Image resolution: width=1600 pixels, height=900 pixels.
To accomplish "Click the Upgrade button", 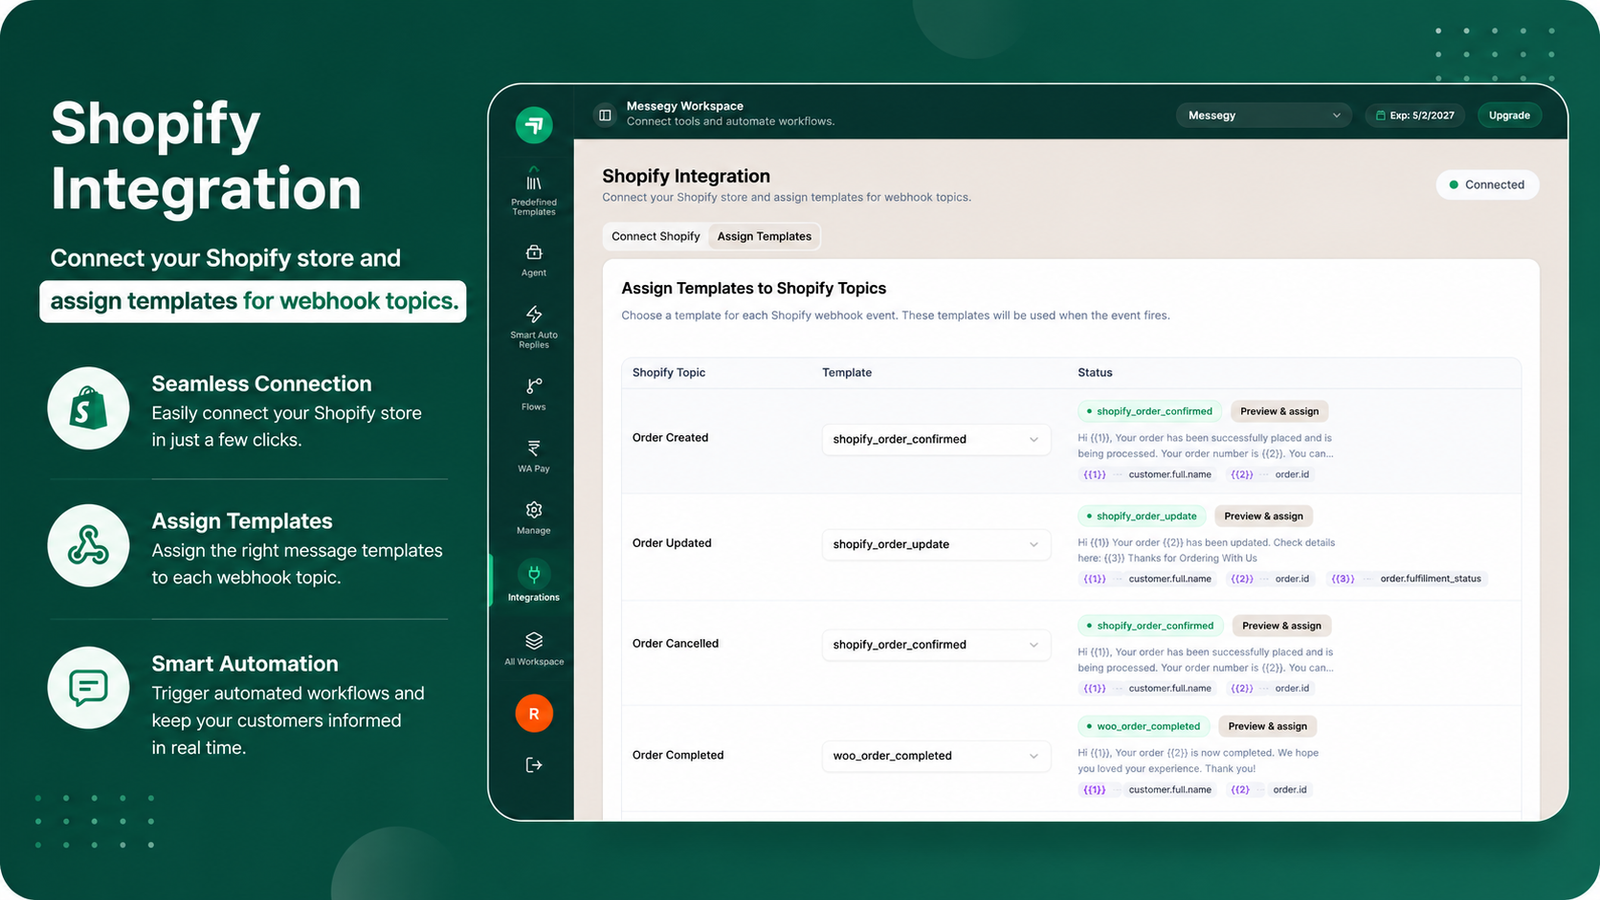I will pos(1509,115).
